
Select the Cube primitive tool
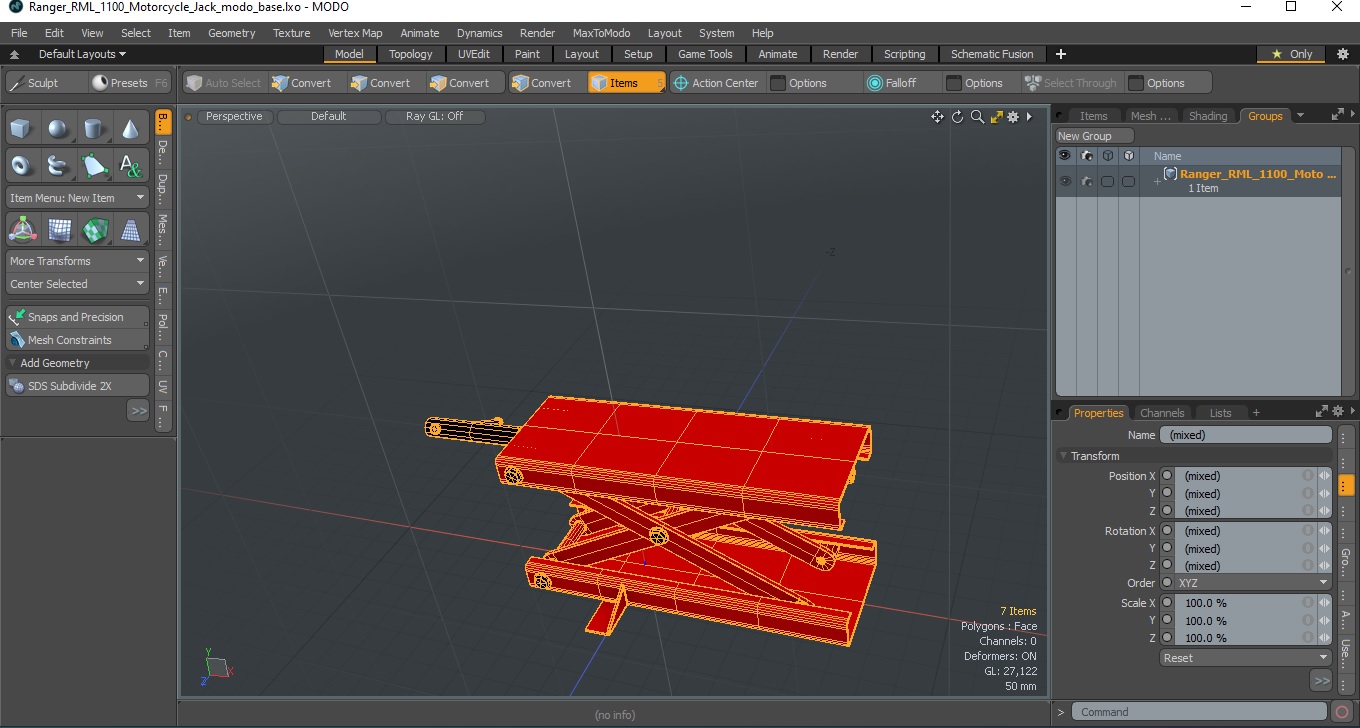(22, 128)
